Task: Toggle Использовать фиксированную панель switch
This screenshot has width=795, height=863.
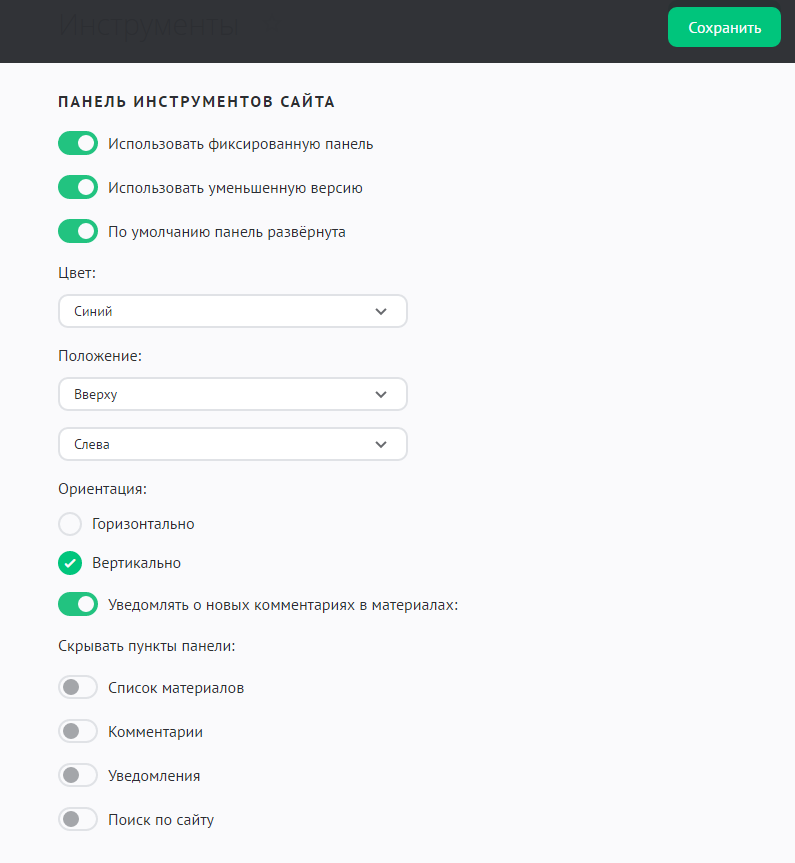Action: tap(78, 144)
